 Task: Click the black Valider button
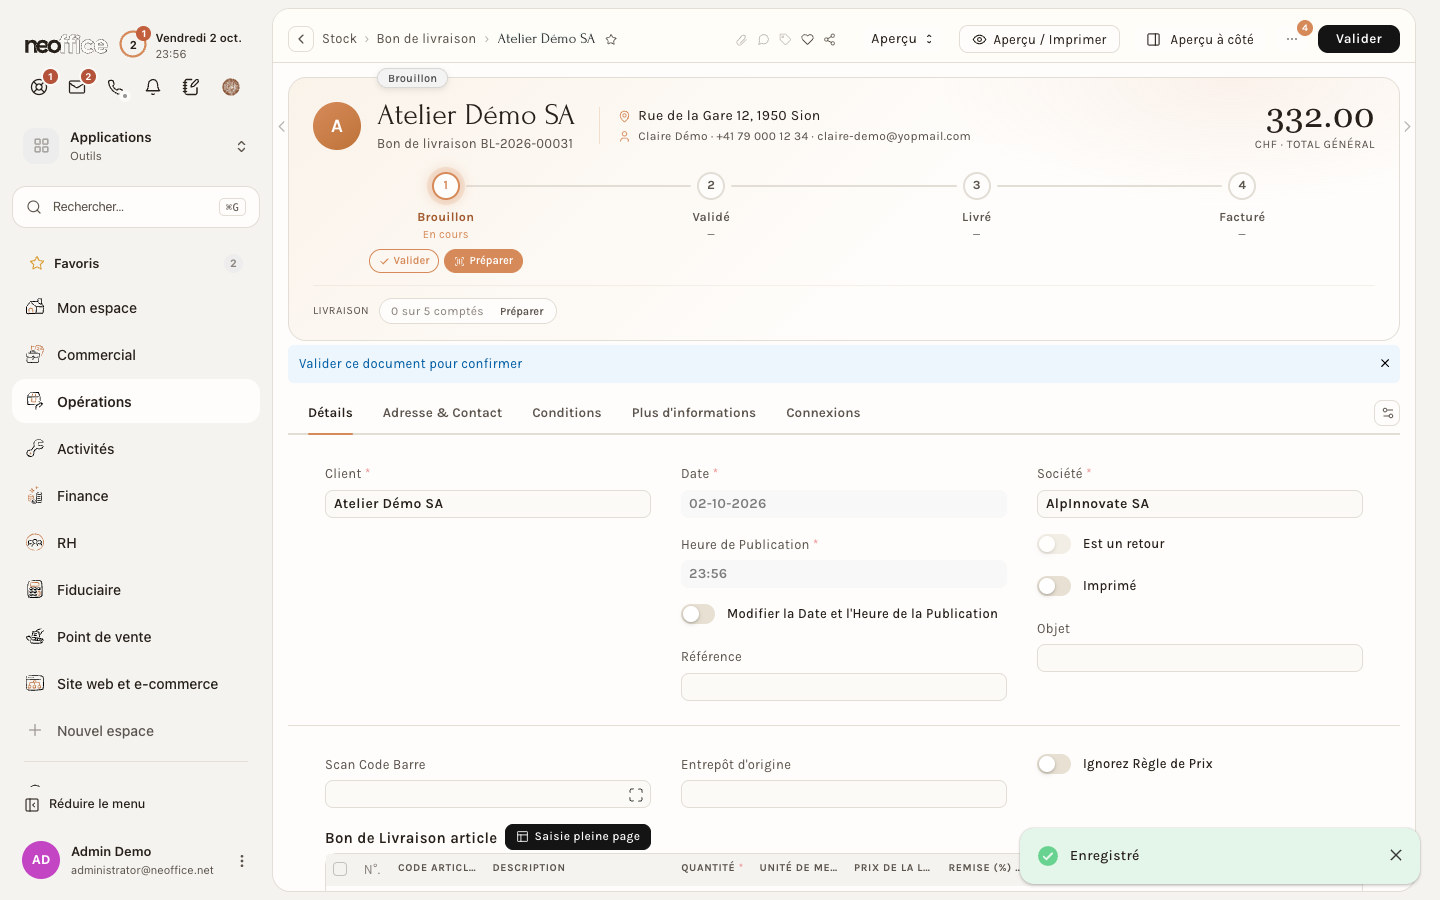point(1358,39)
